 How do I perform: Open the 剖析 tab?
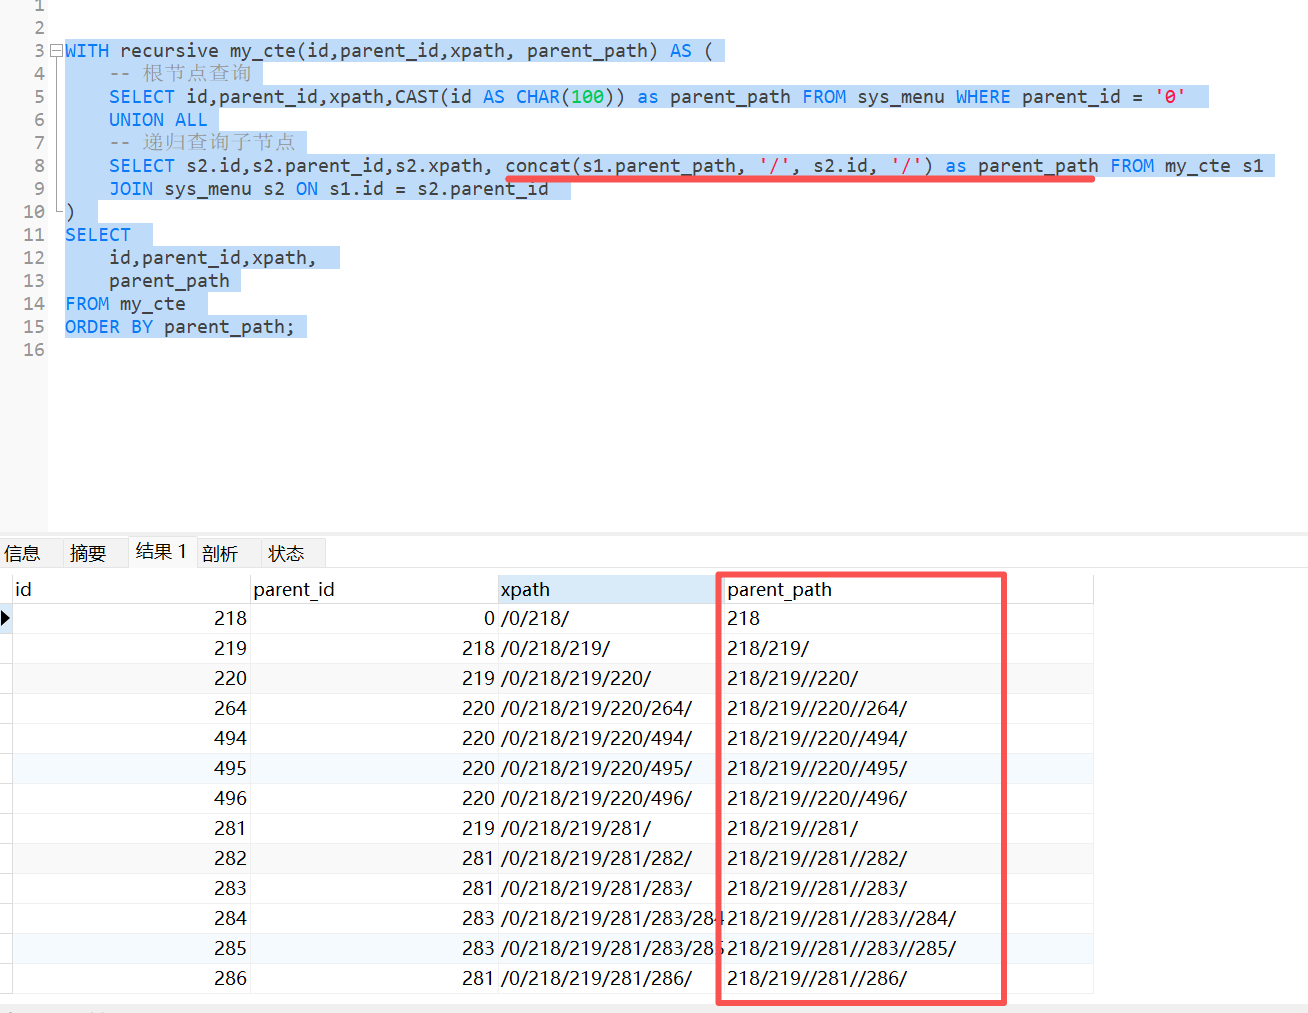220,553
